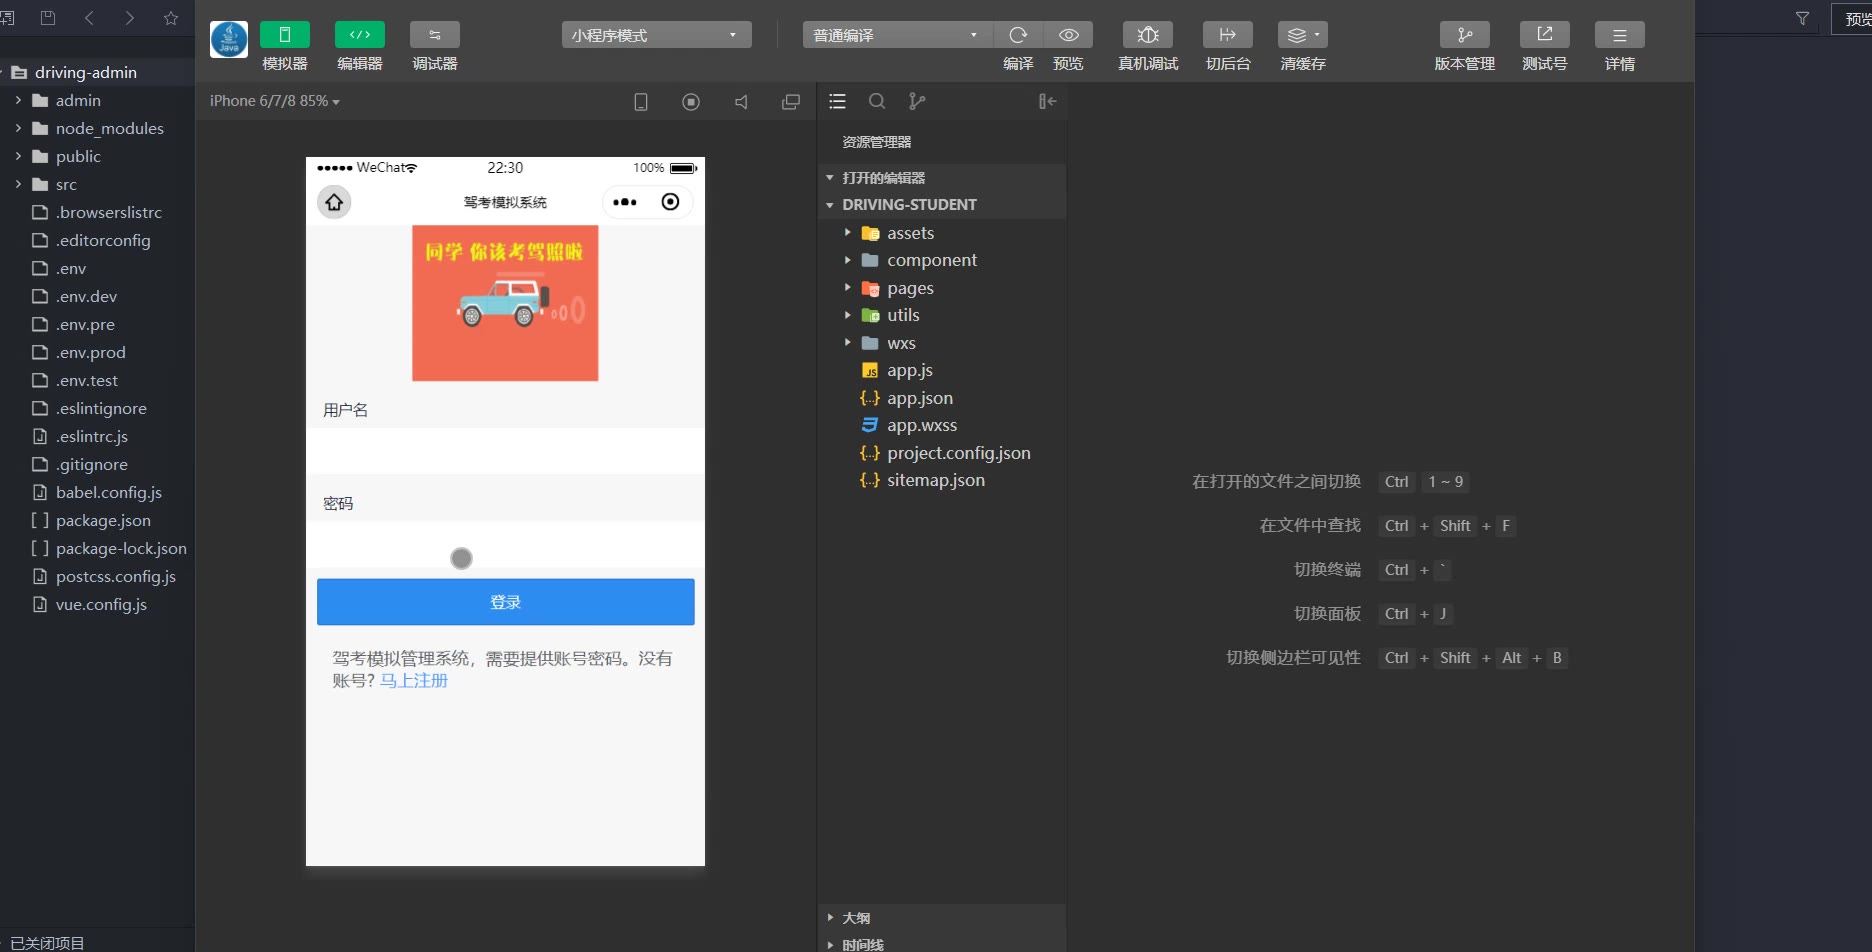Image resolution: width=1872 pixels, height=952 pixels.
Task: Expand the assets folder
Action: [x=942, y=233]
